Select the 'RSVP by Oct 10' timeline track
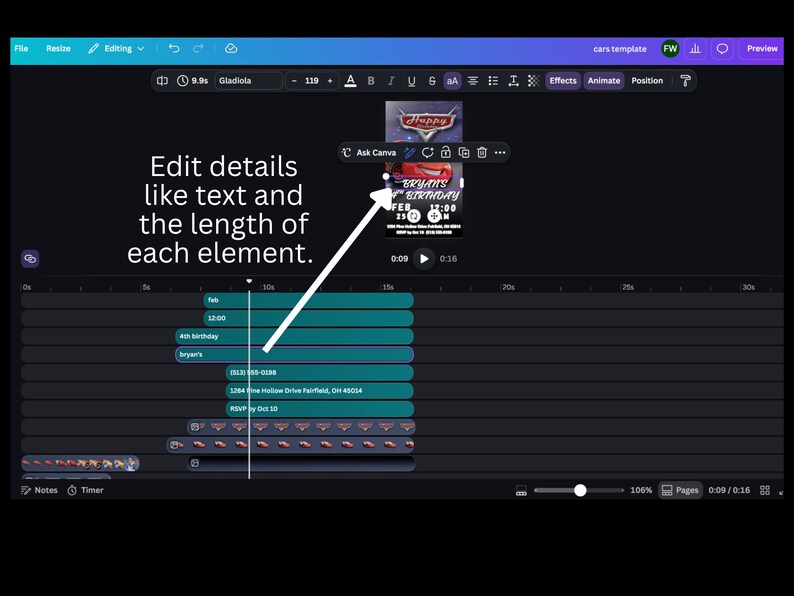Screen dimensions: 794x596 pos(320,409)
